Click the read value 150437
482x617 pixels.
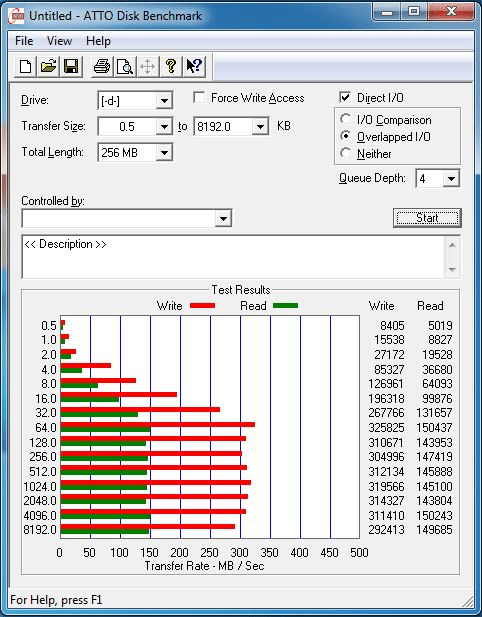pos(434,427)
